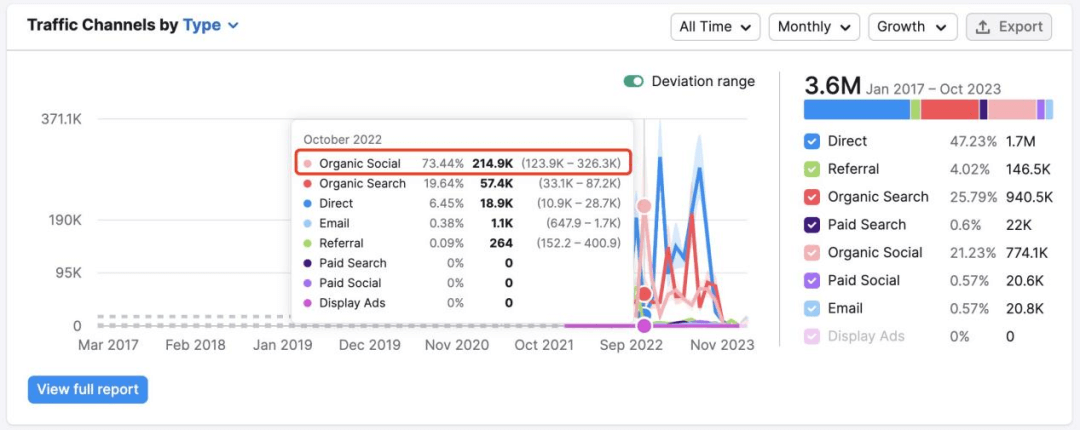Click the 371.1K y-axis label

click(61, 119)
